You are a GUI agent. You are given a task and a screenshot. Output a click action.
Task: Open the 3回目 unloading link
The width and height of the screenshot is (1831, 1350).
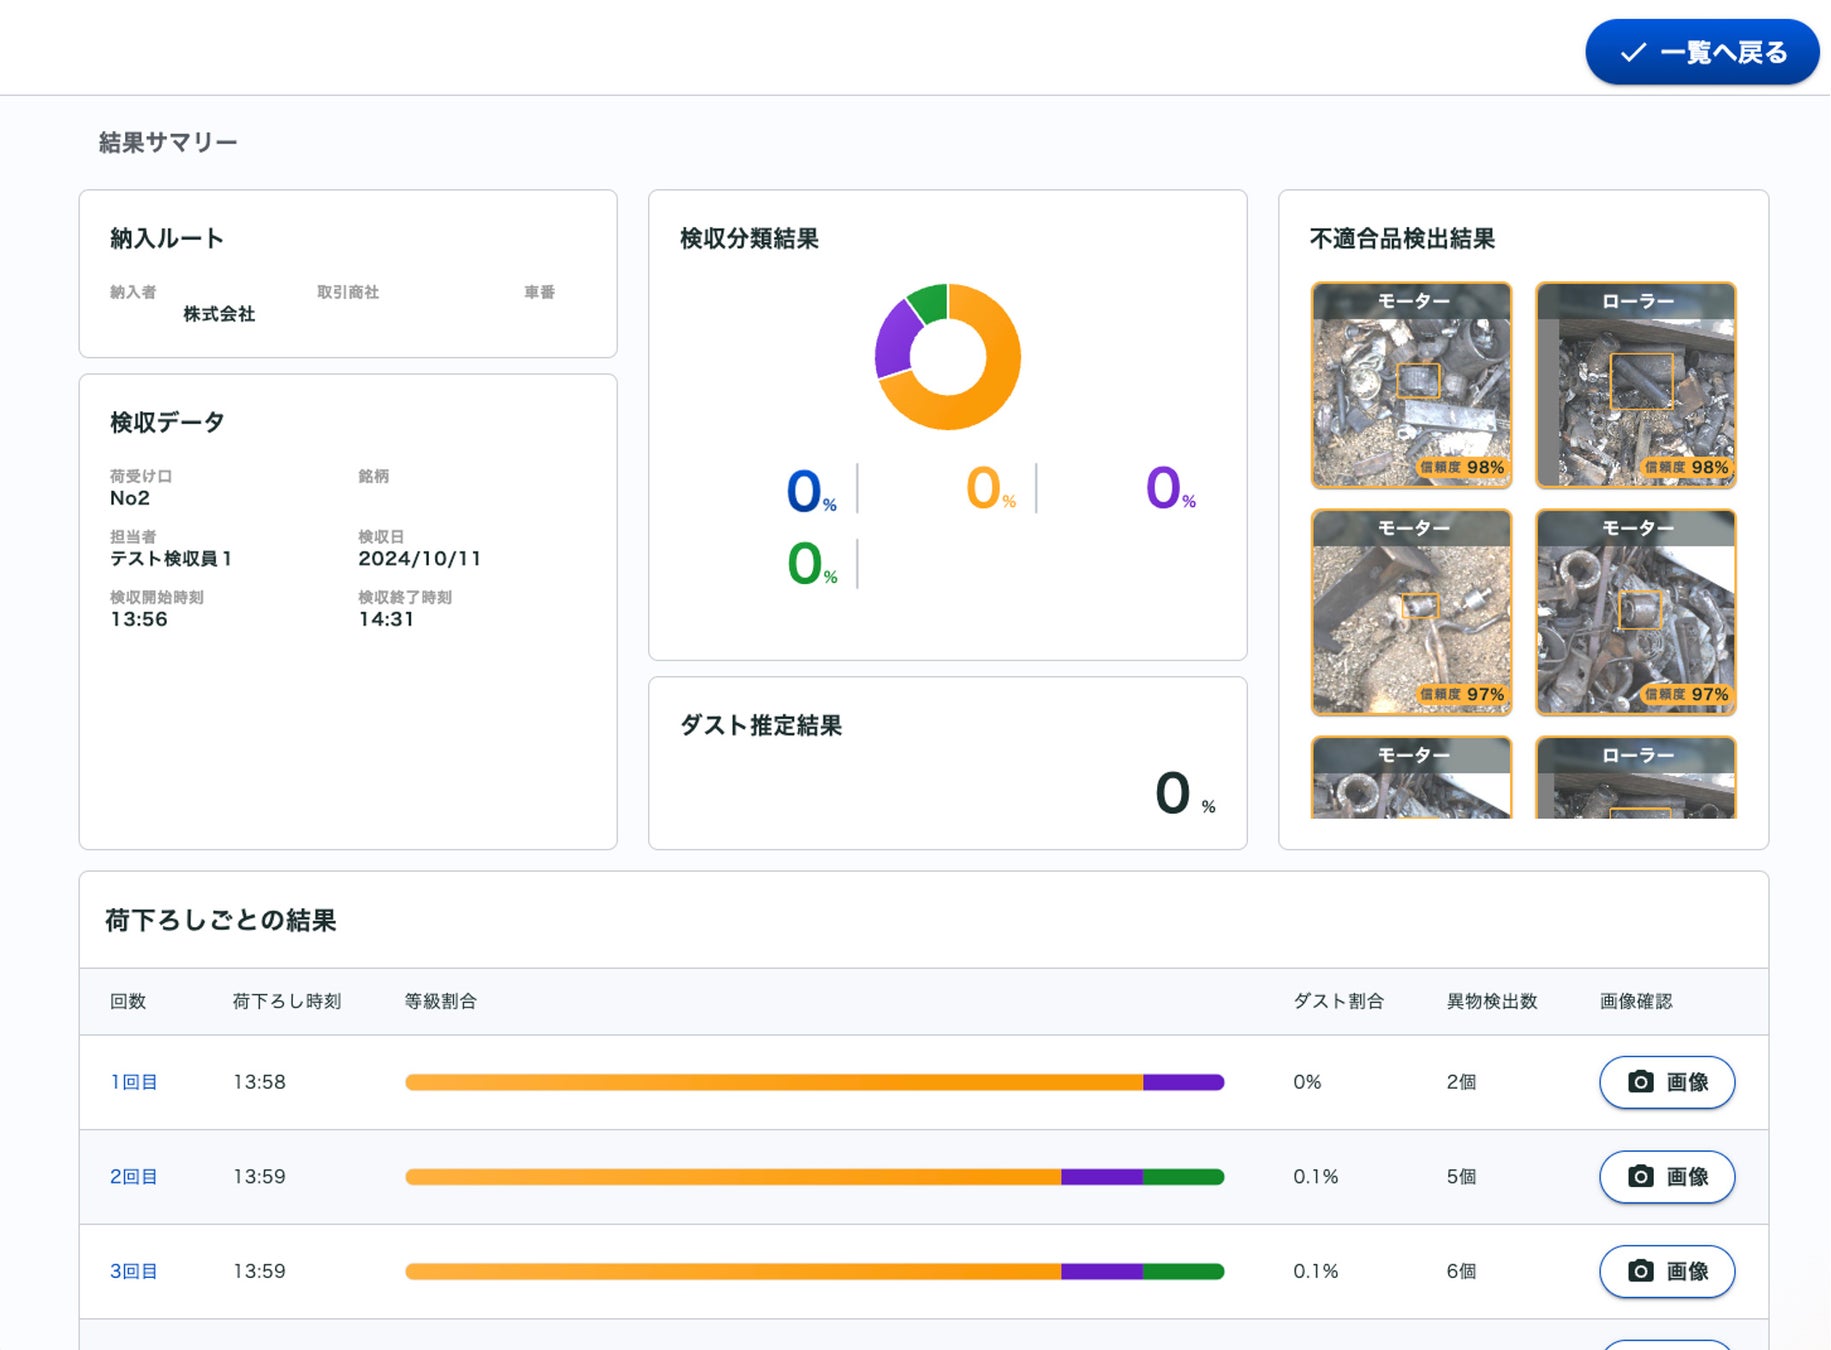(133, 1271)
